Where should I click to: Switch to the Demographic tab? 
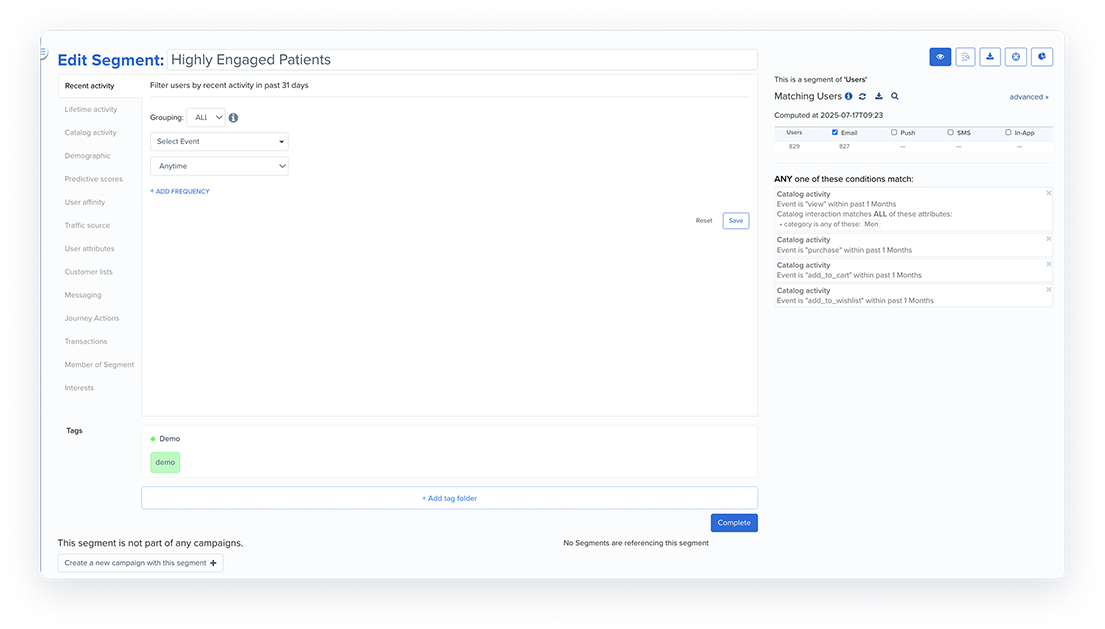tap(88, 155)
